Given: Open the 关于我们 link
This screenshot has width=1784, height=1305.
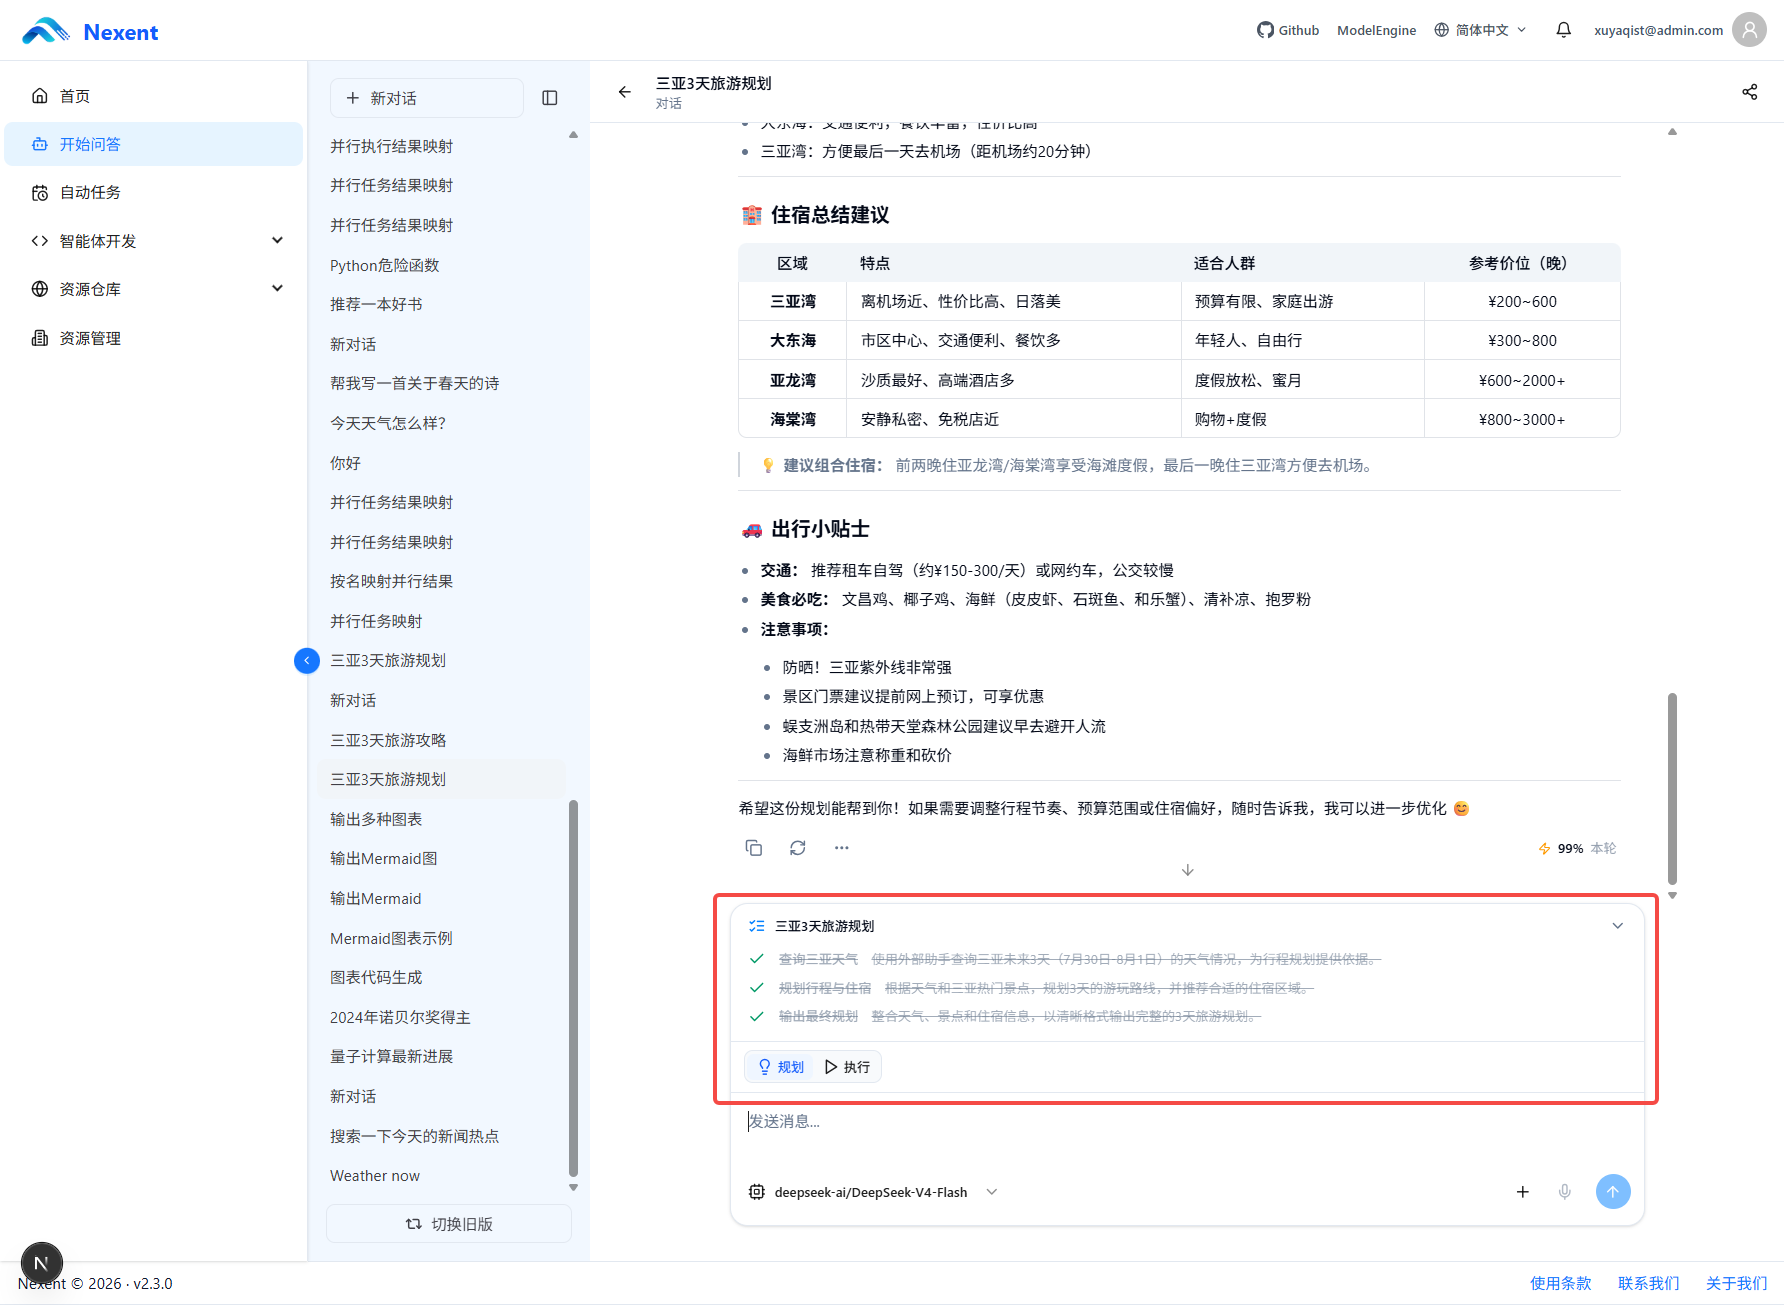Looking at the screenshot, I should [1736, 1283].
